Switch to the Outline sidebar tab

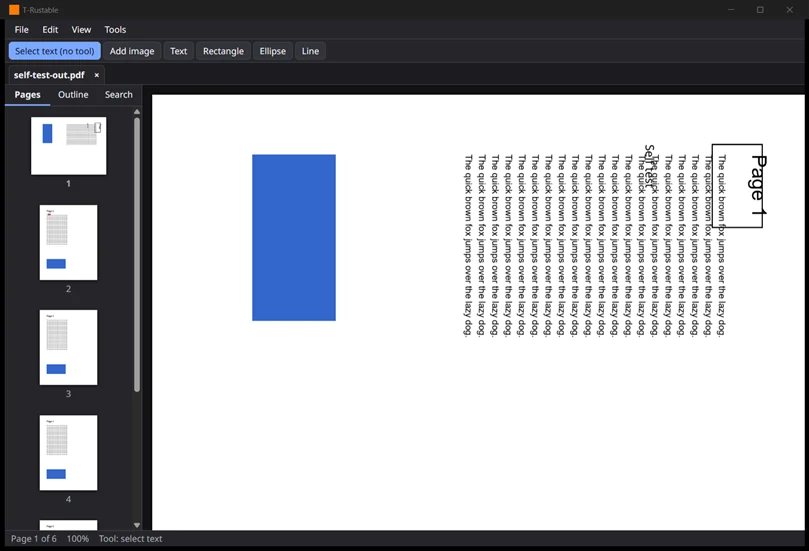click(x=73, y=95)
